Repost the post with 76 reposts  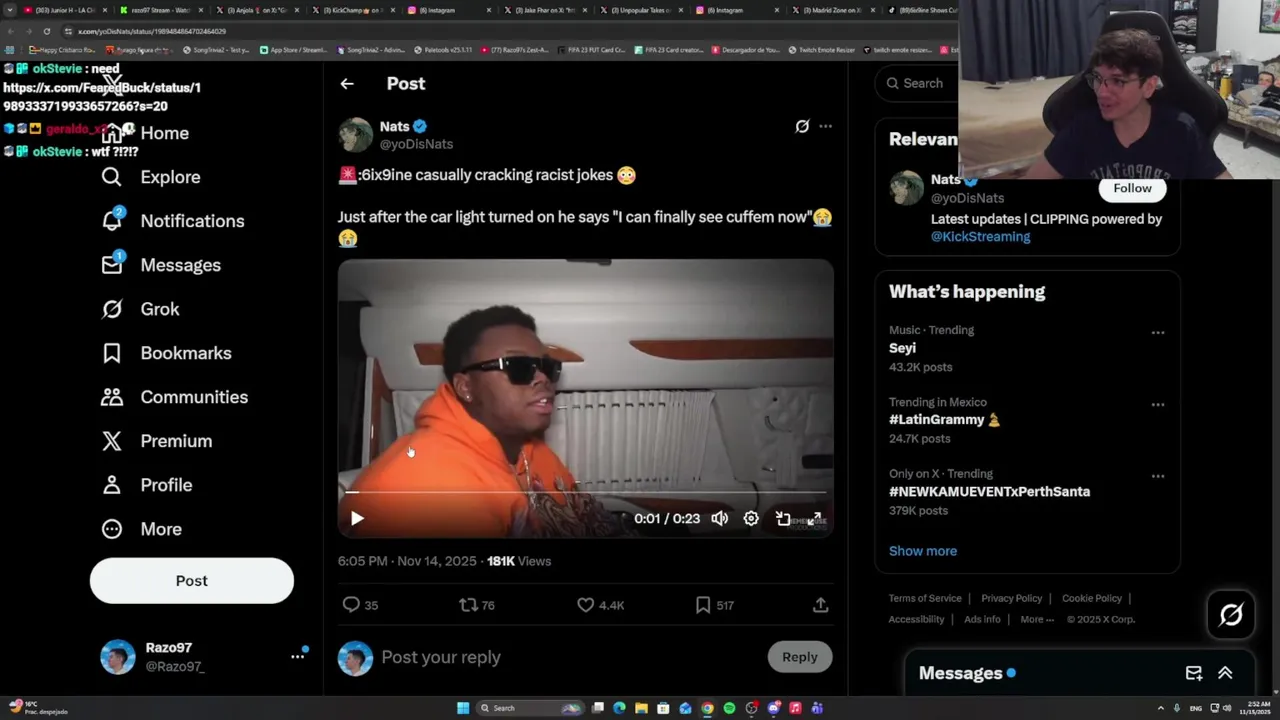(x=468, y=605)
